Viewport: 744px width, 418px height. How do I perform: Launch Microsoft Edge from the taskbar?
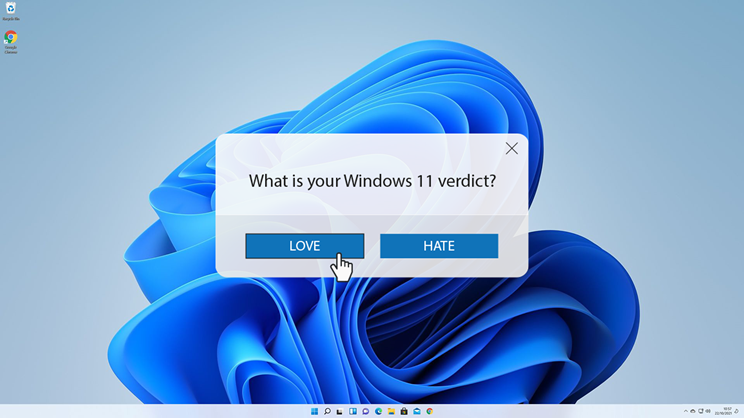tap(378, 411)
